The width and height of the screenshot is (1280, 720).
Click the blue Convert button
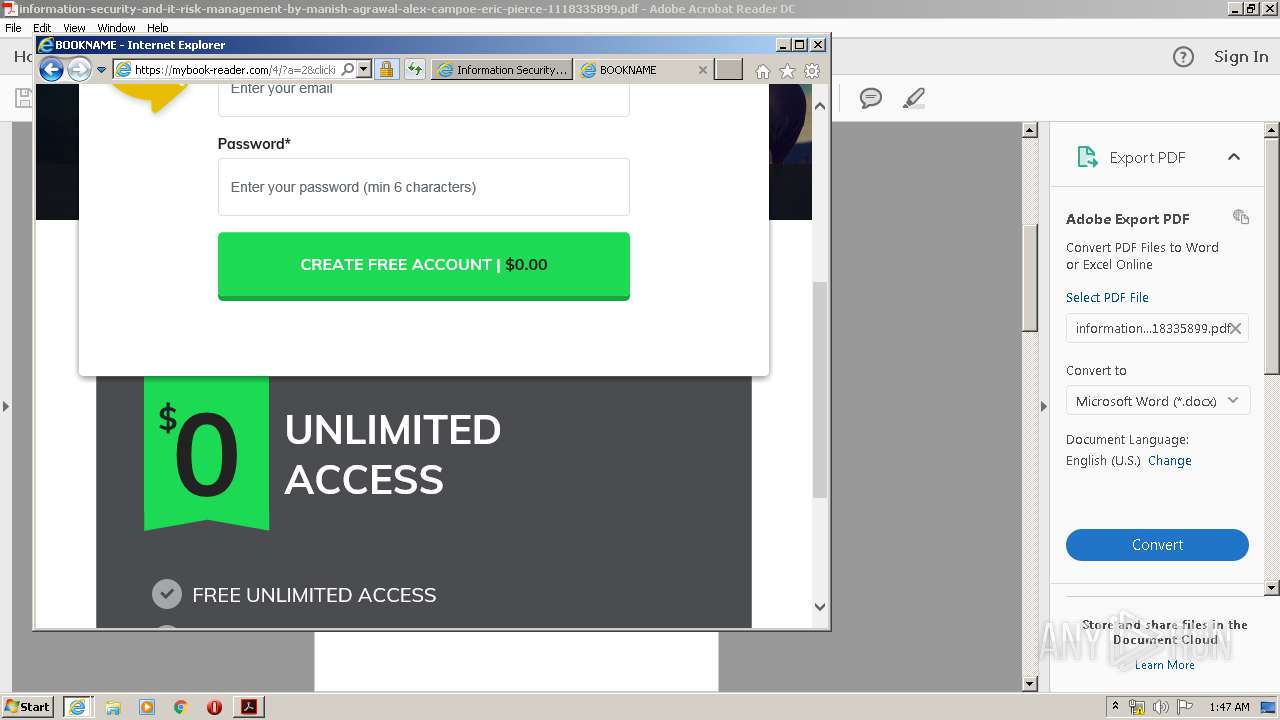[x=1157, y=545]
